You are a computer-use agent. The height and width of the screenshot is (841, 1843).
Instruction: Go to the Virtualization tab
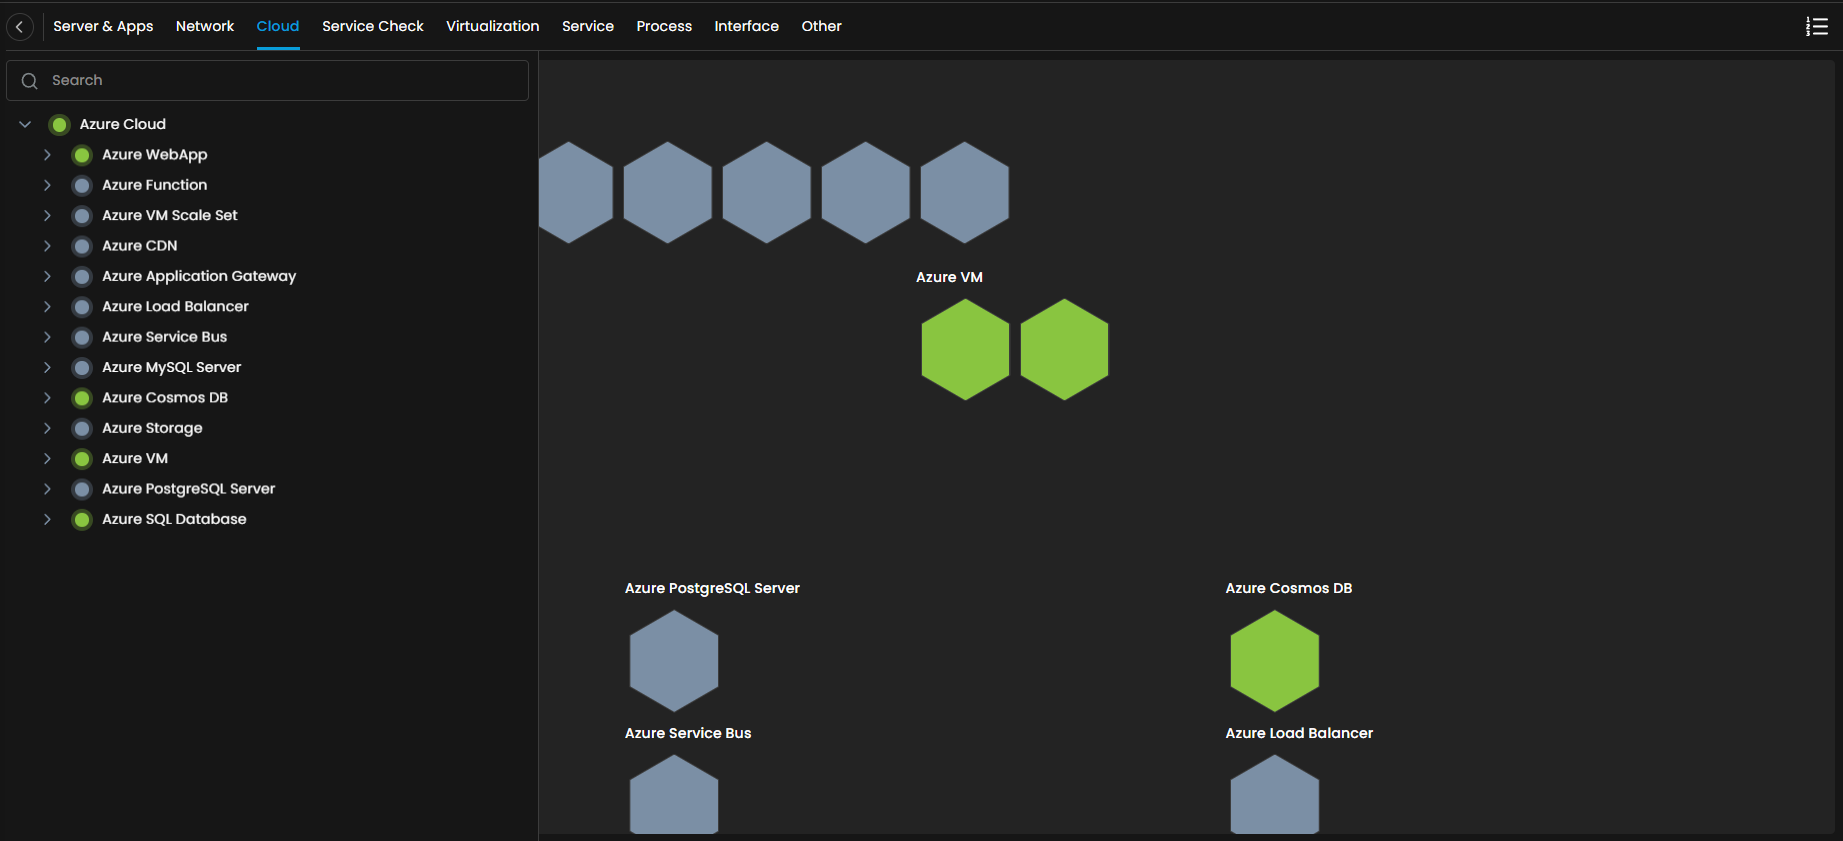[x=493, y=27]
